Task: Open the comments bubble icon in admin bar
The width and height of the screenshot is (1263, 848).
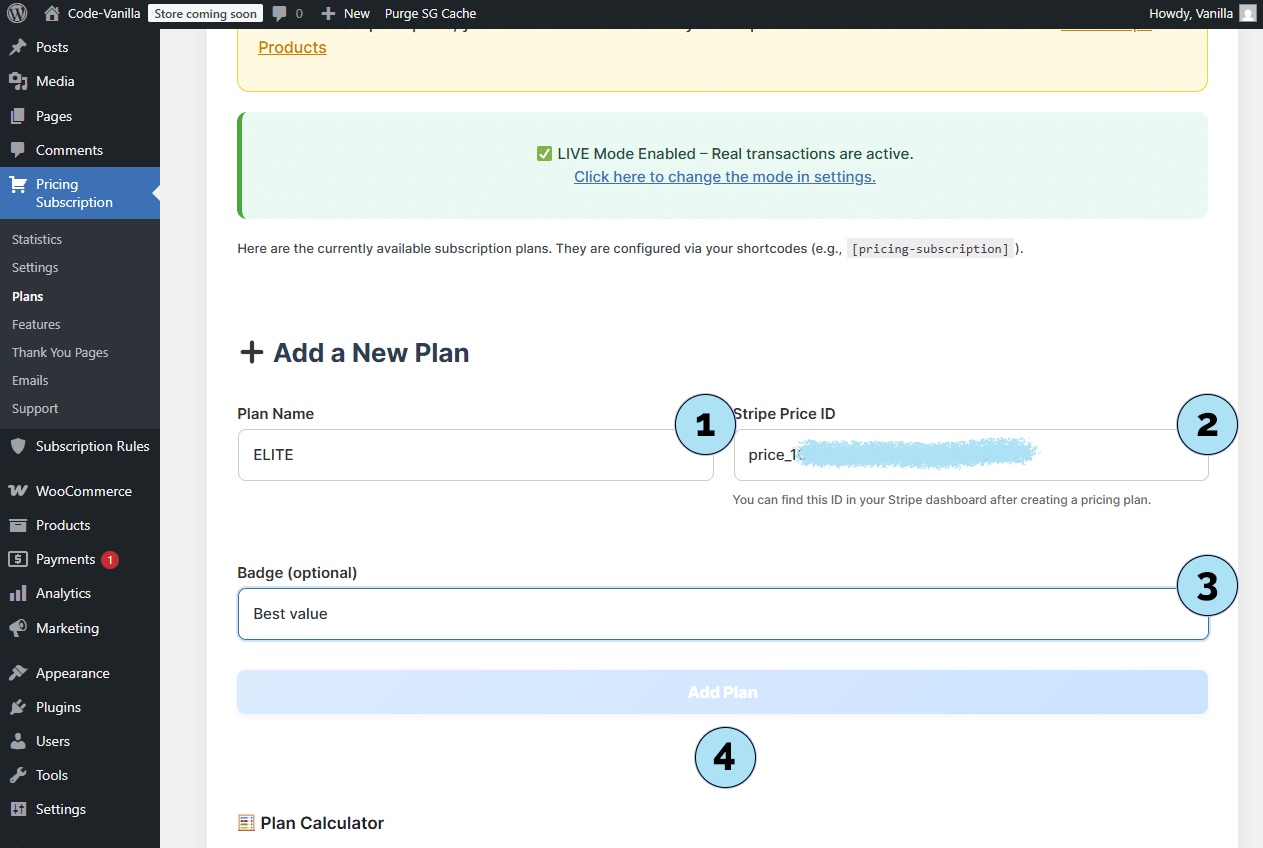Action: click(281, 13)
